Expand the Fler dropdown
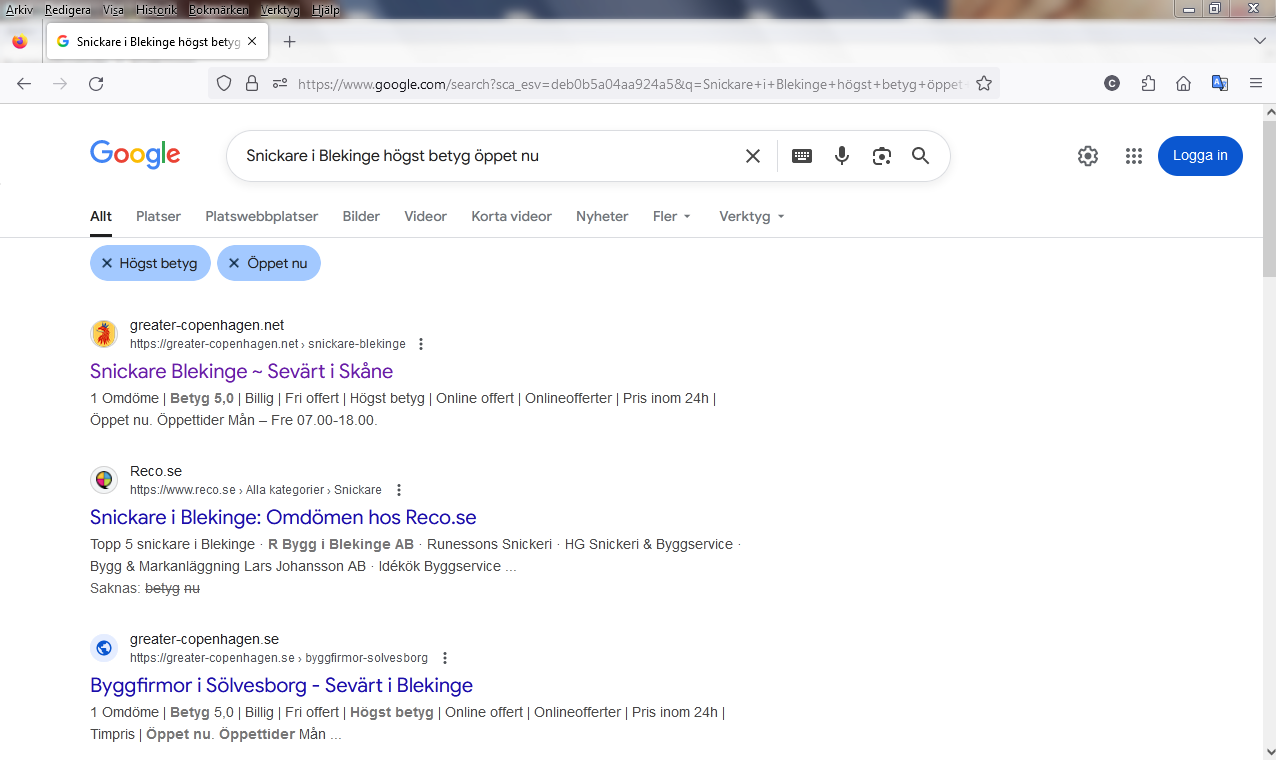The width and height of the screenshot is (1276, 760). (672, 216)
